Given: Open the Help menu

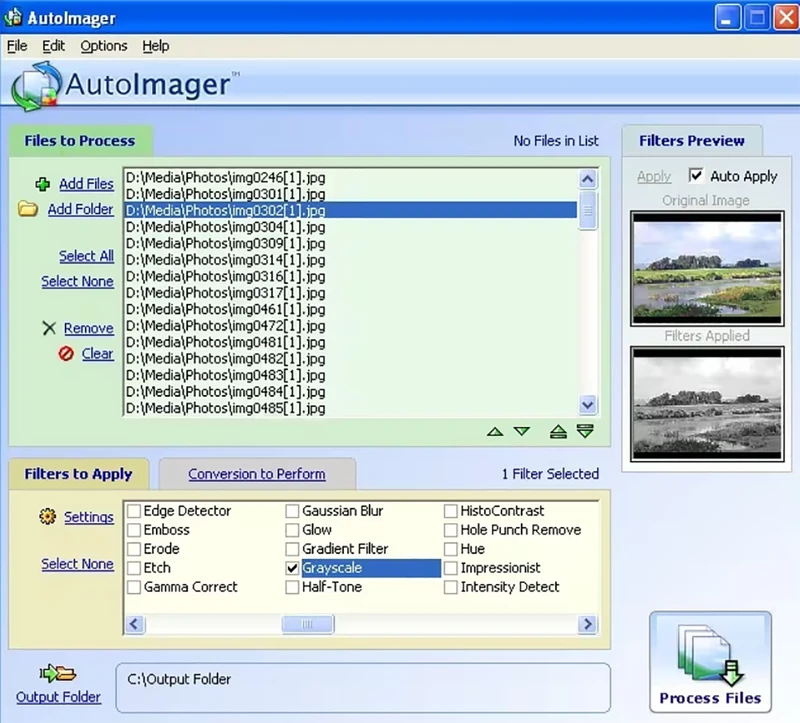Looking at the screenshot, I should click(156, 46).
